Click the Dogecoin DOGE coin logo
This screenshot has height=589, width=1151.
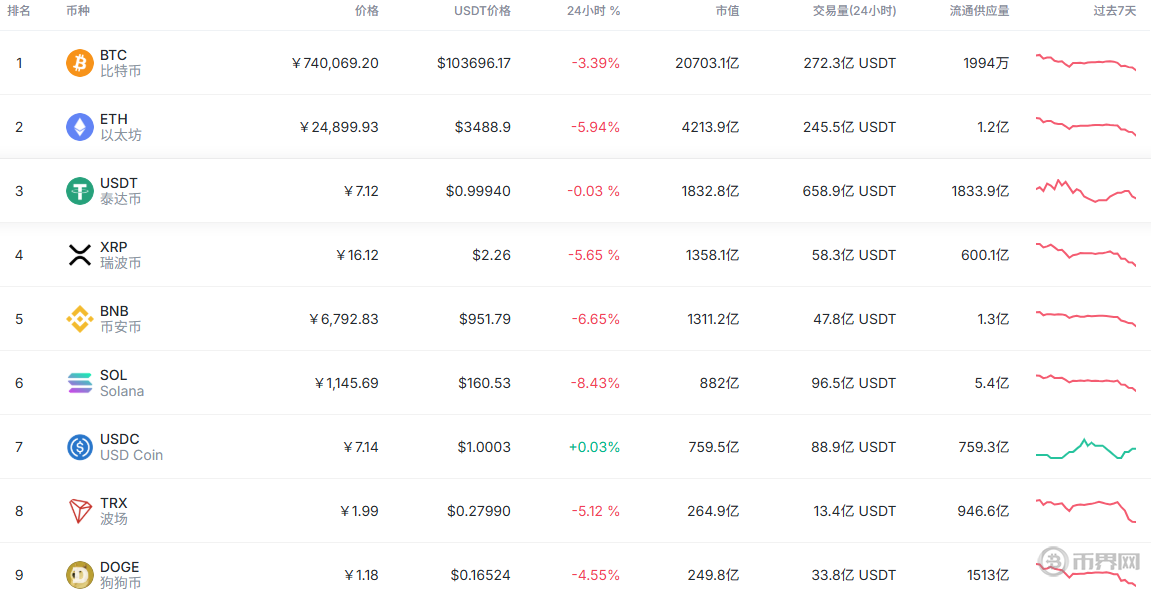[80, 575]
